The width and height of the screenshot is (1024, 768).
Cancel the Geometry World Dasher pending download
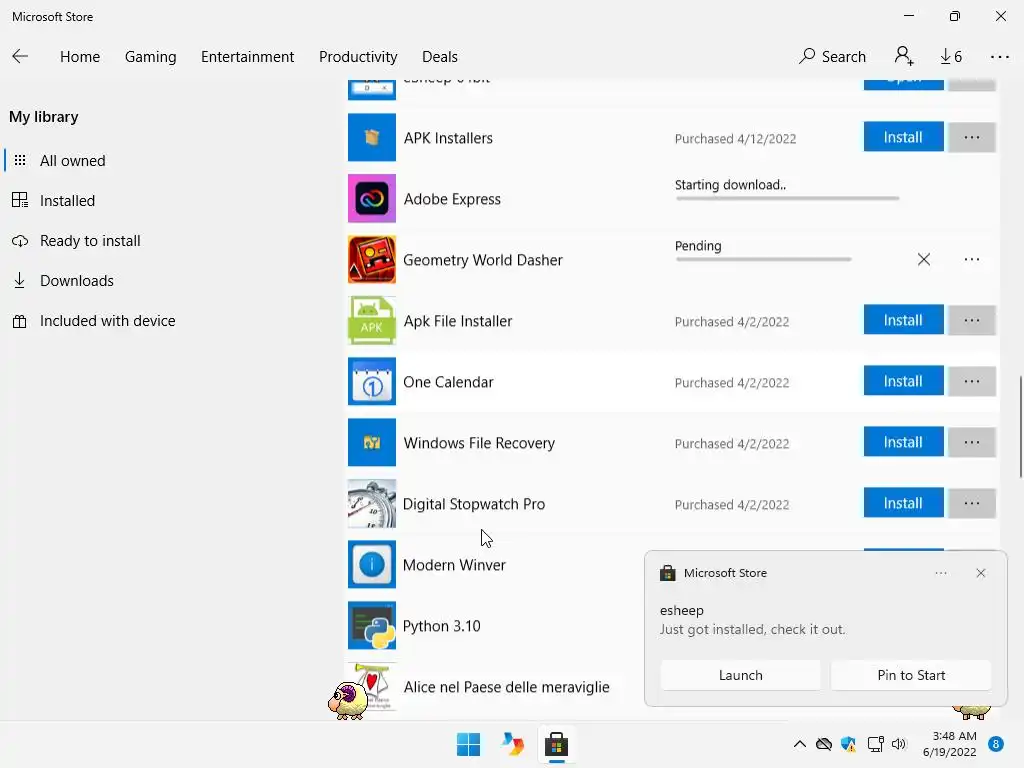click(x=923, y=259)
